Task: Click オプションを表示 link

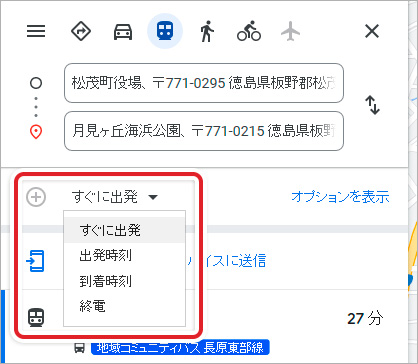Action: click(x=340, y=197)
